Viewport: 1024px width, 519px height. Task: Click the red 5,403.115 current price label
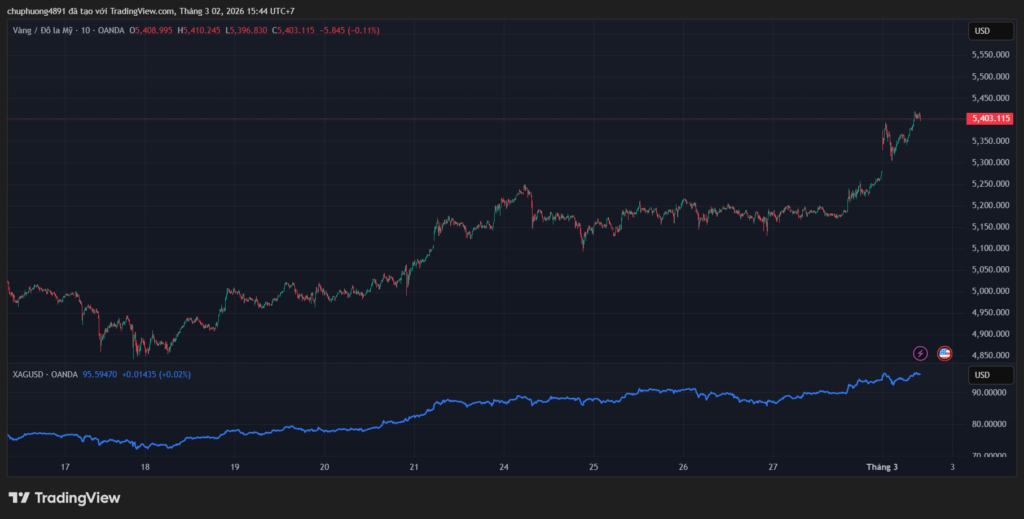pos(990,119)
